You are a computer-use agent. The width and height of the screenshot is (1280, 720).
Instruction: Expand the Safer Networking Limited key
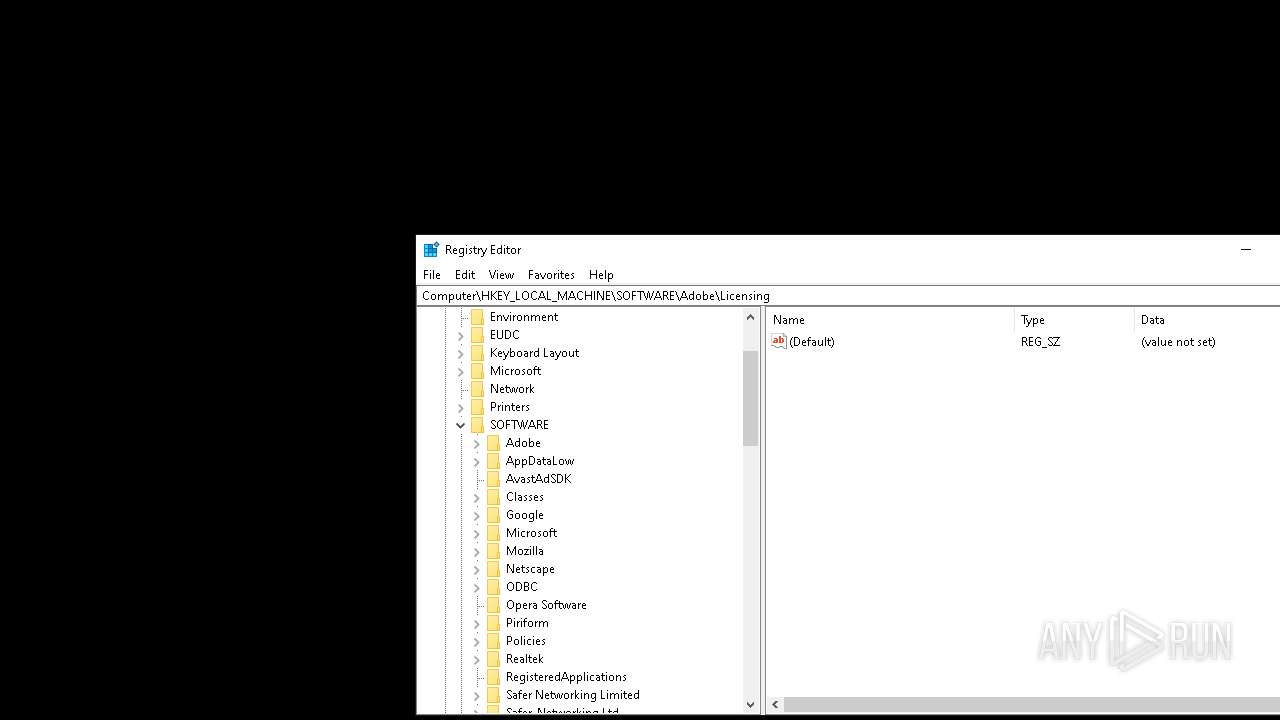[x=476, y=695]
